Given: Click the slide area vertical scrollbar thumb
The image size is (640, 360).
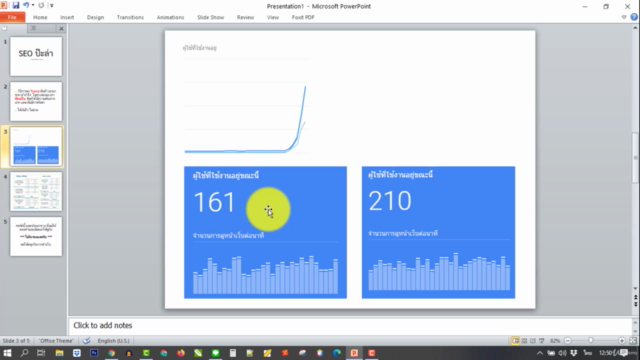Looking at the screenshot, I should [636, 158].
